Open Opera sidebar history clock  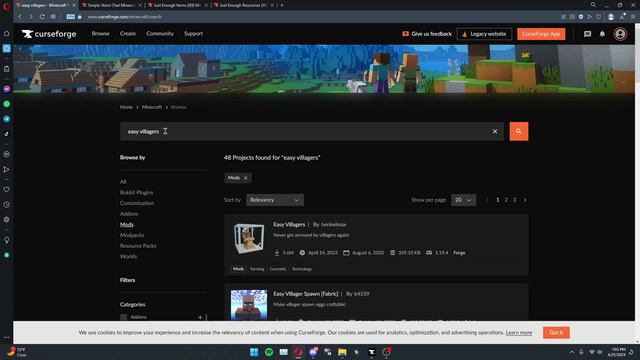click(x=7, y=204)
